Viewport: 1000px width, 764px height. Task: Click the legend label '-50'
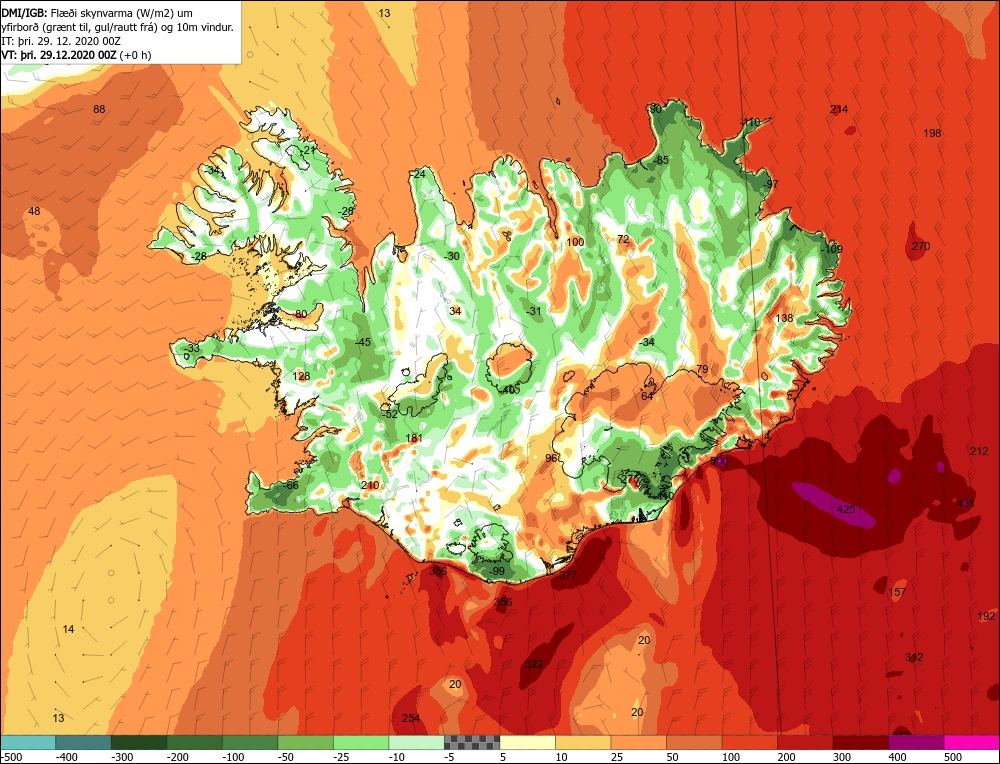pos(287,757)
